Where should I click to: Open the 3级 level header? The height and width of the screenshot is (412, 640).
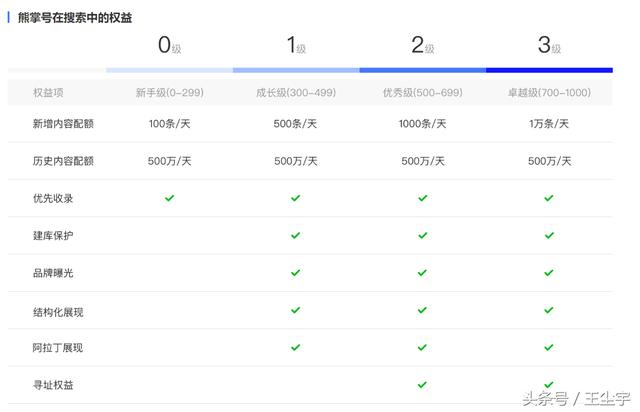pos(549,45)
